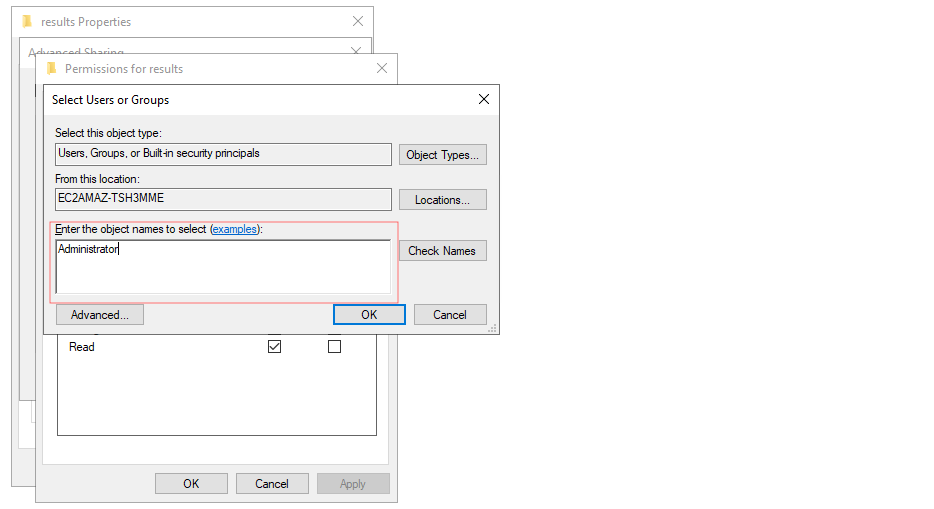This screenshot has height=509, width=934.
Task: Click the folder icon in Permissions for results title
Action: [51, 69]
